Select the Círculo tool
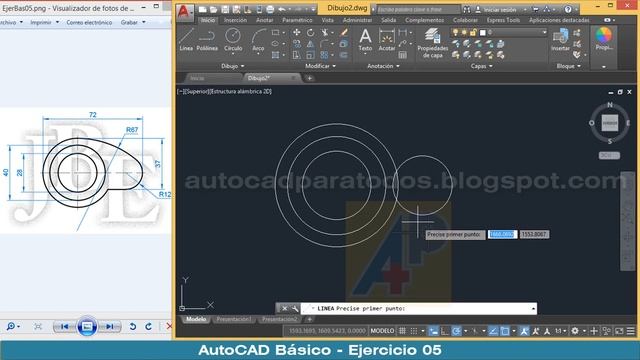 point(233,40)
